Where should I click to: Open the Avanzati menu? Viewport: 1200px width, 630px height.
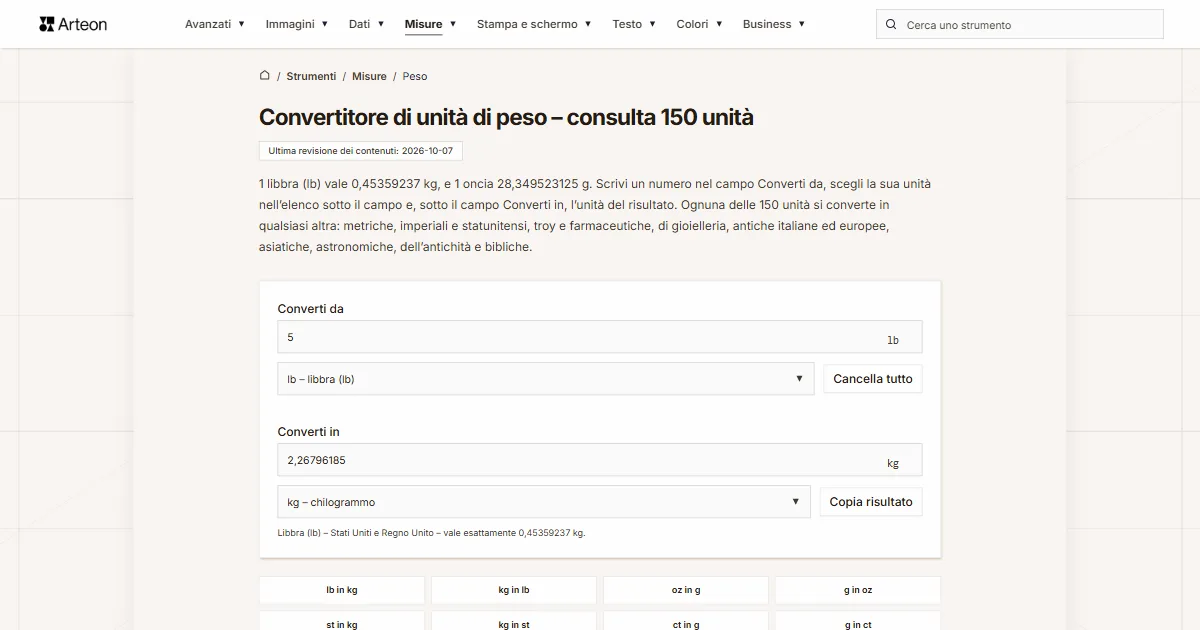coord(215,24)
